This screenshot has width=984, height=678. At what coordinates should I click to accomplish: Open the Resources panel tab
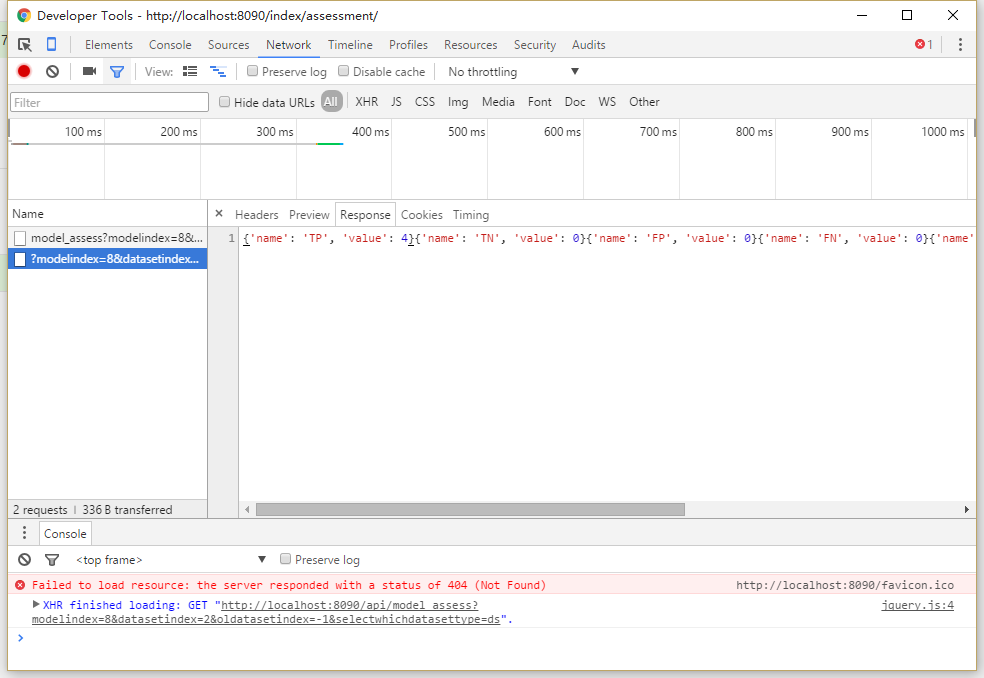tap(471, 45)
